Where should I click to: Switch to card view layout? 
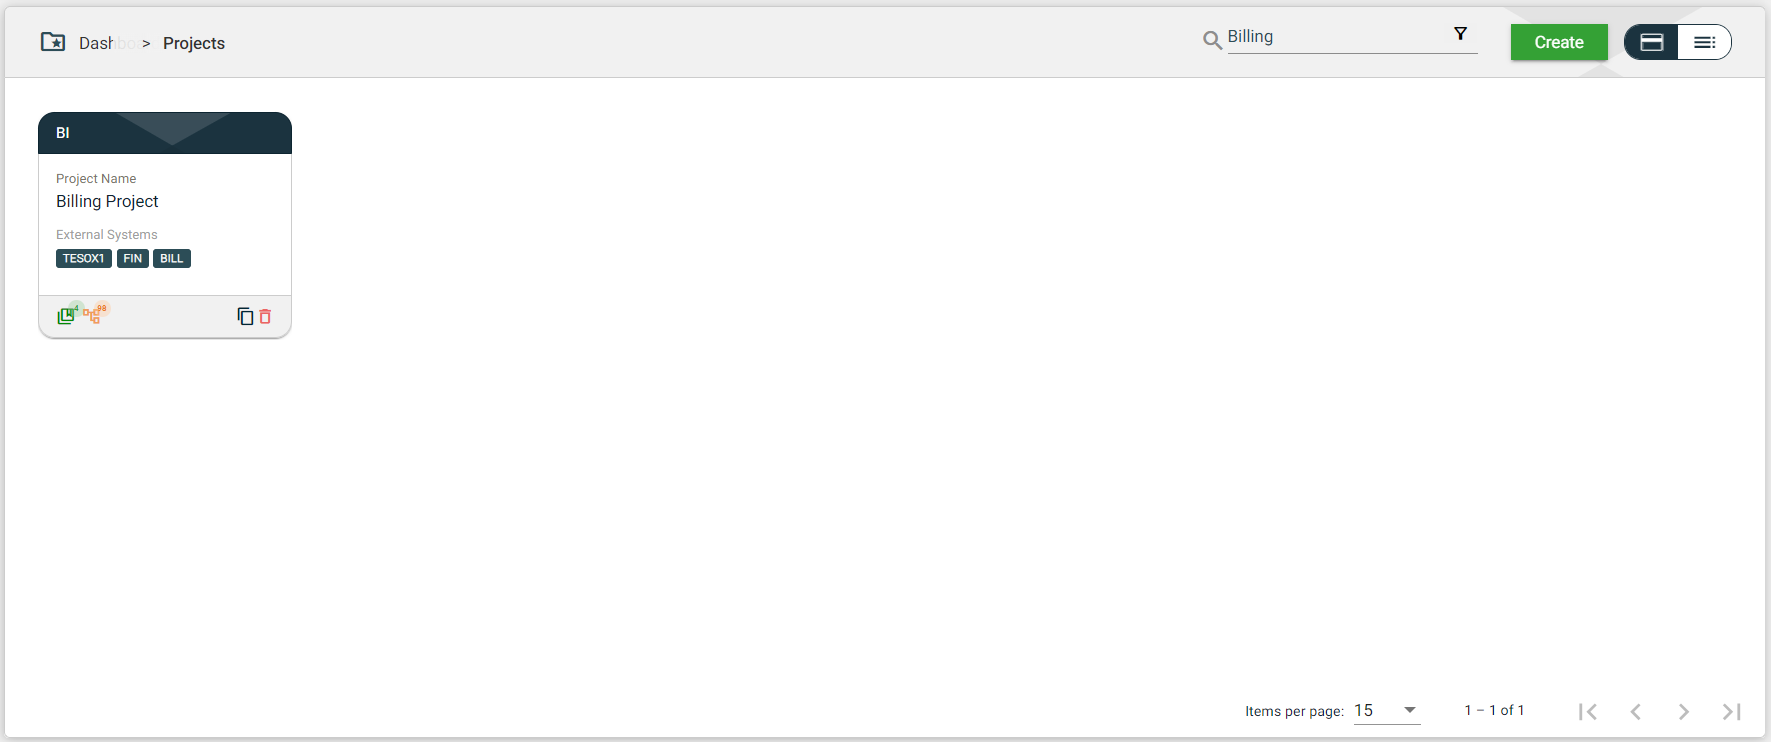1652,42
